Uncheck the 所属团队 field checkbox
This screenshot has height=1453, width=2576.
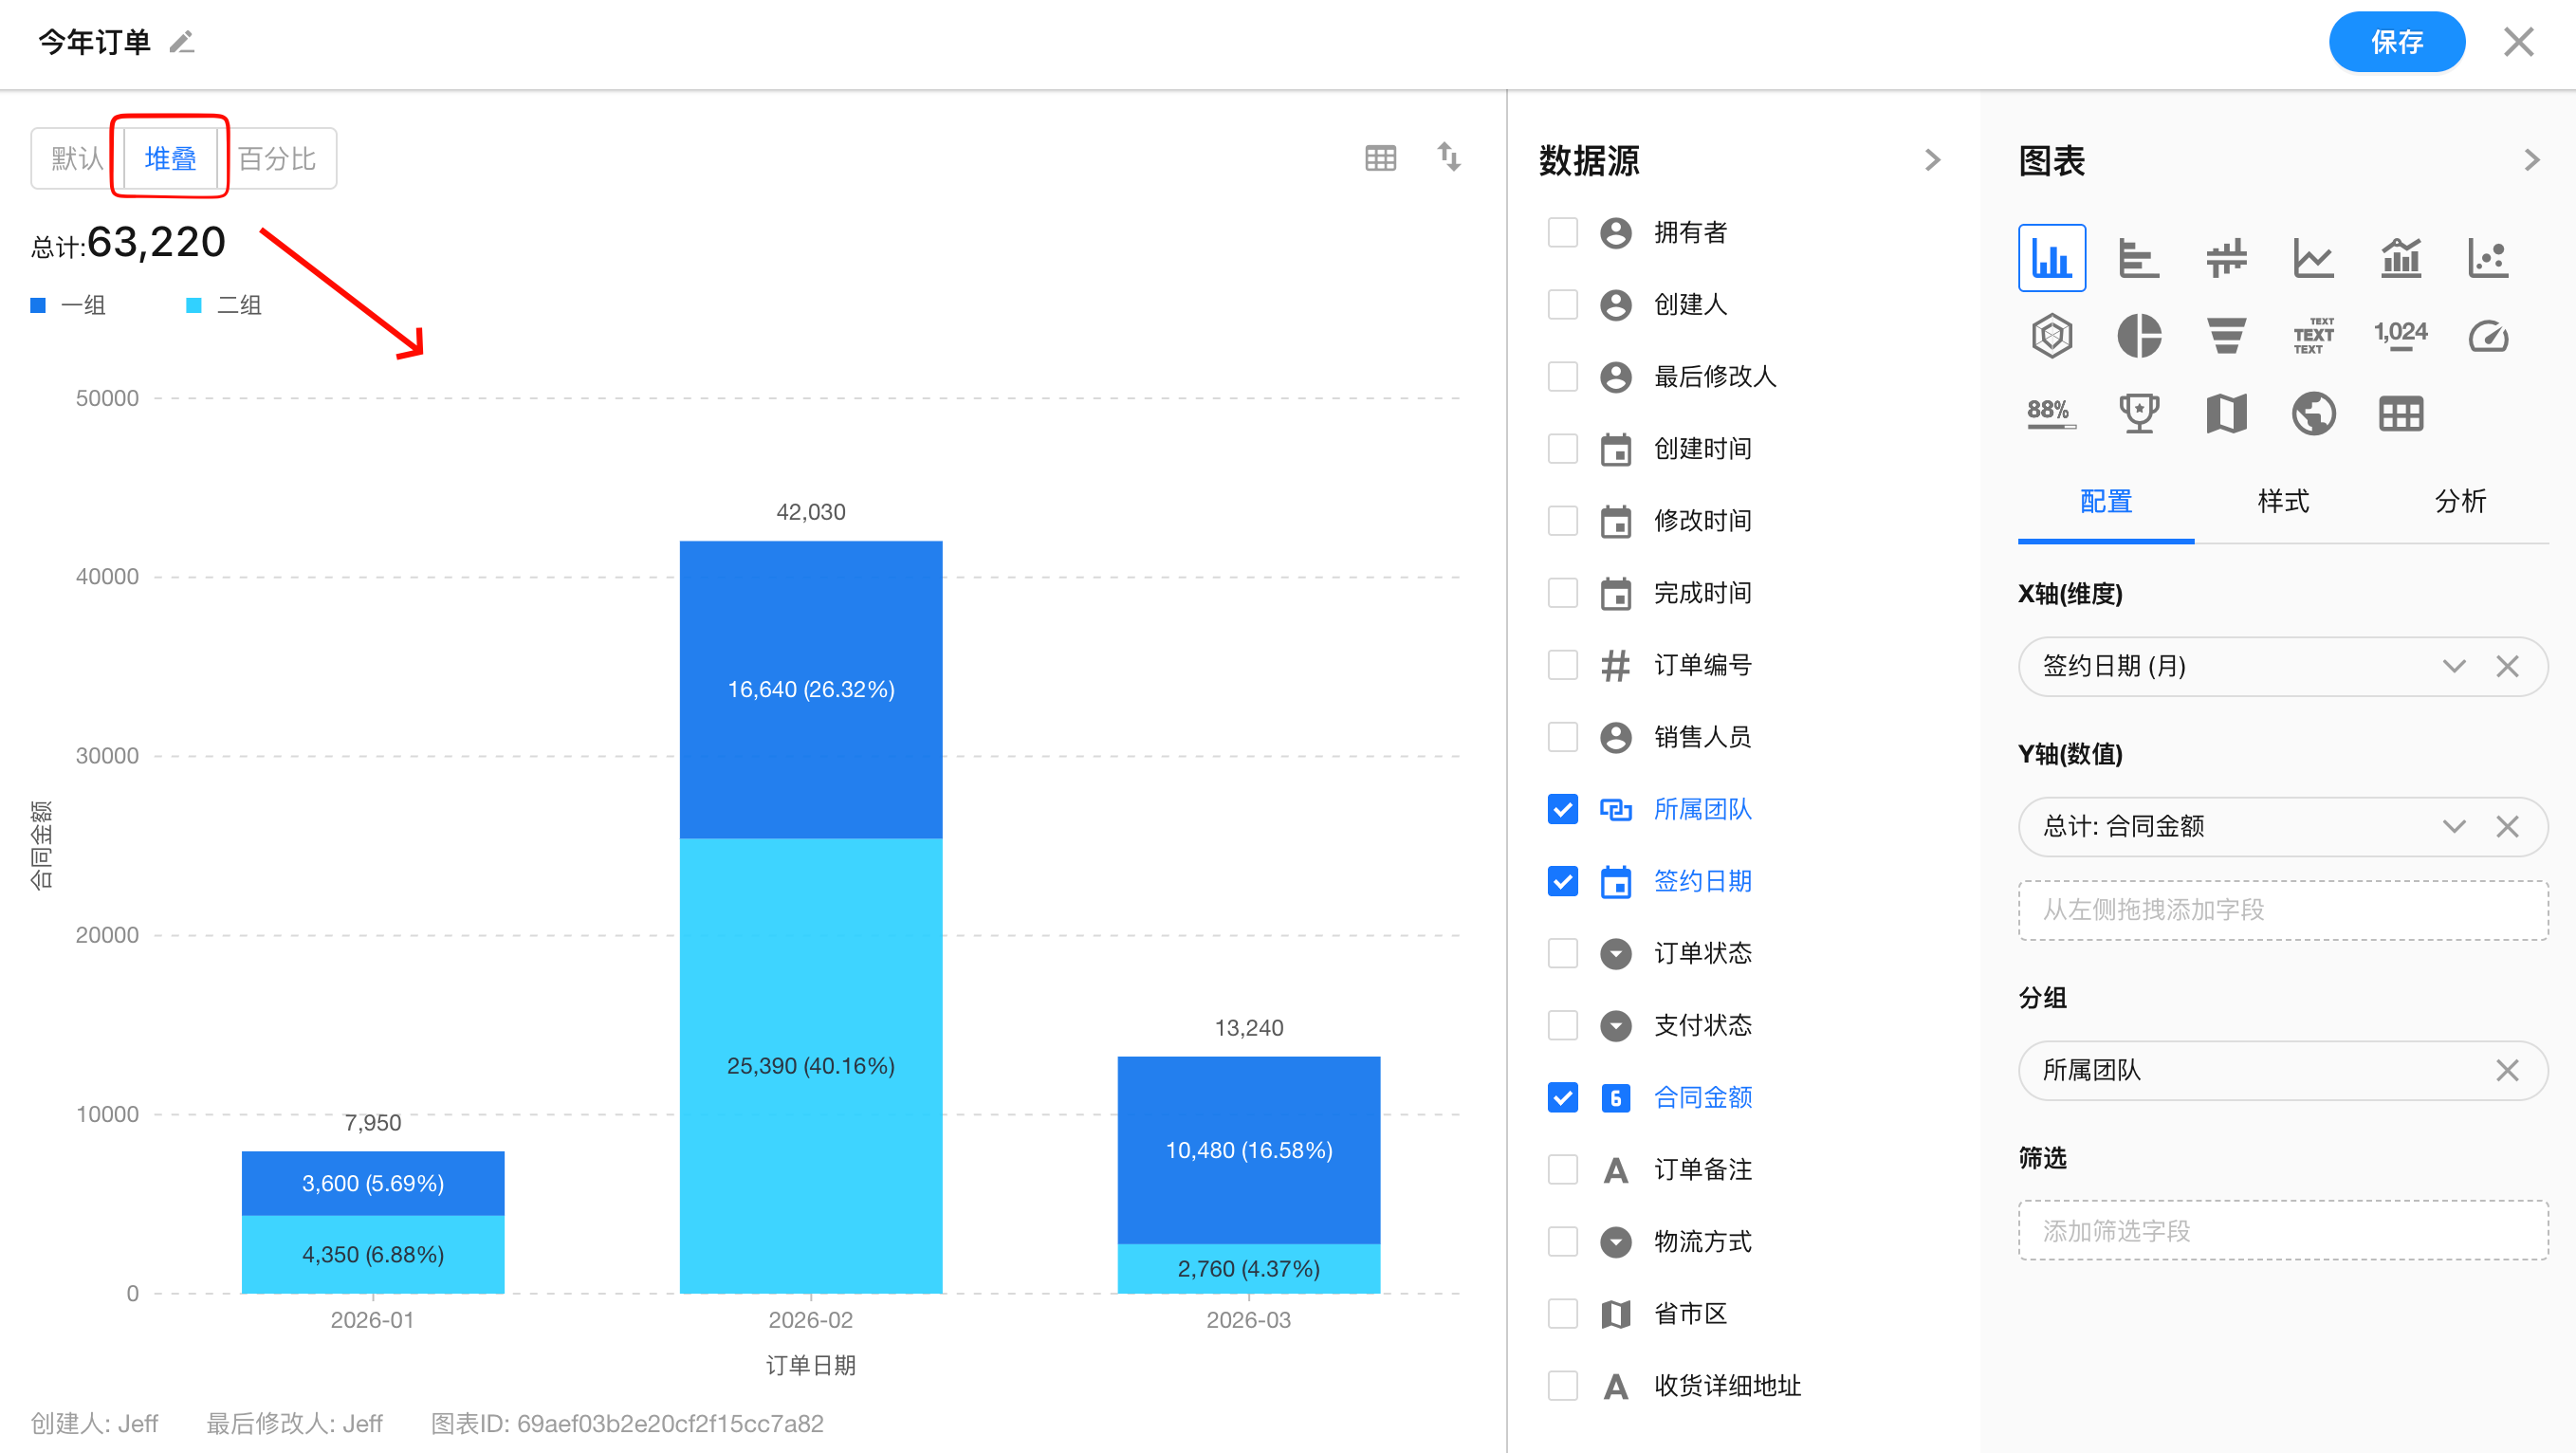(1562, 809)
